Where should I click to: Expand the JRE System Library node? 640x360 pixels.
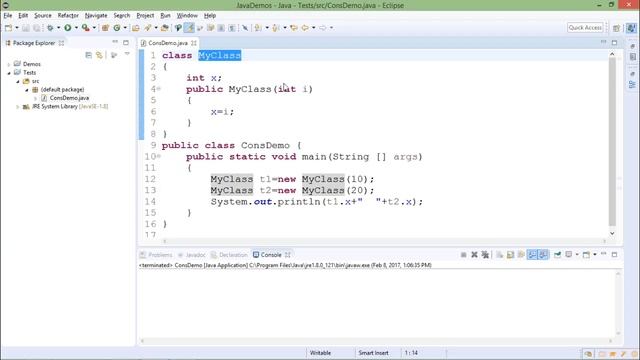[18, 107]
